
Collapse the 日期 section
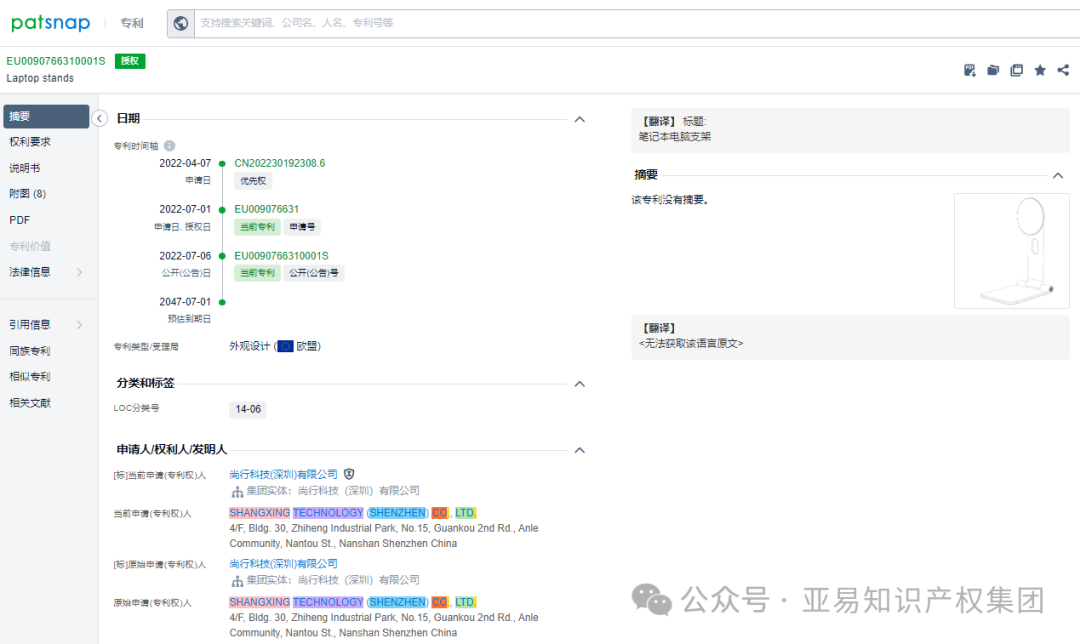click(580, 118)
